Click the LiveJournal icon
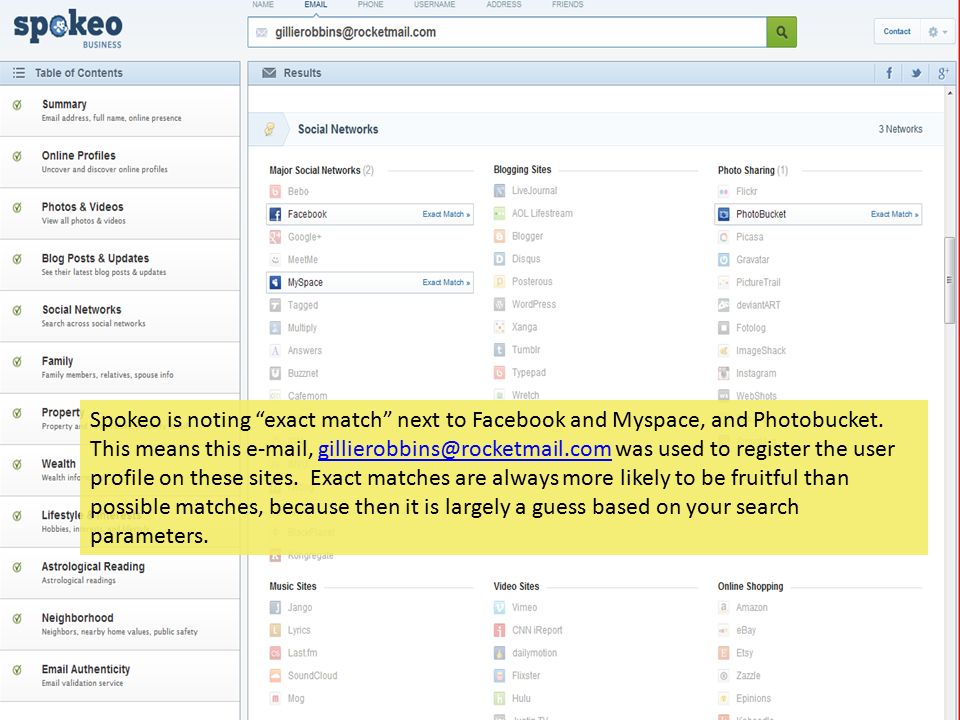Image resolution: width=960 pixels, height=720 pixels. coord(500,191)
